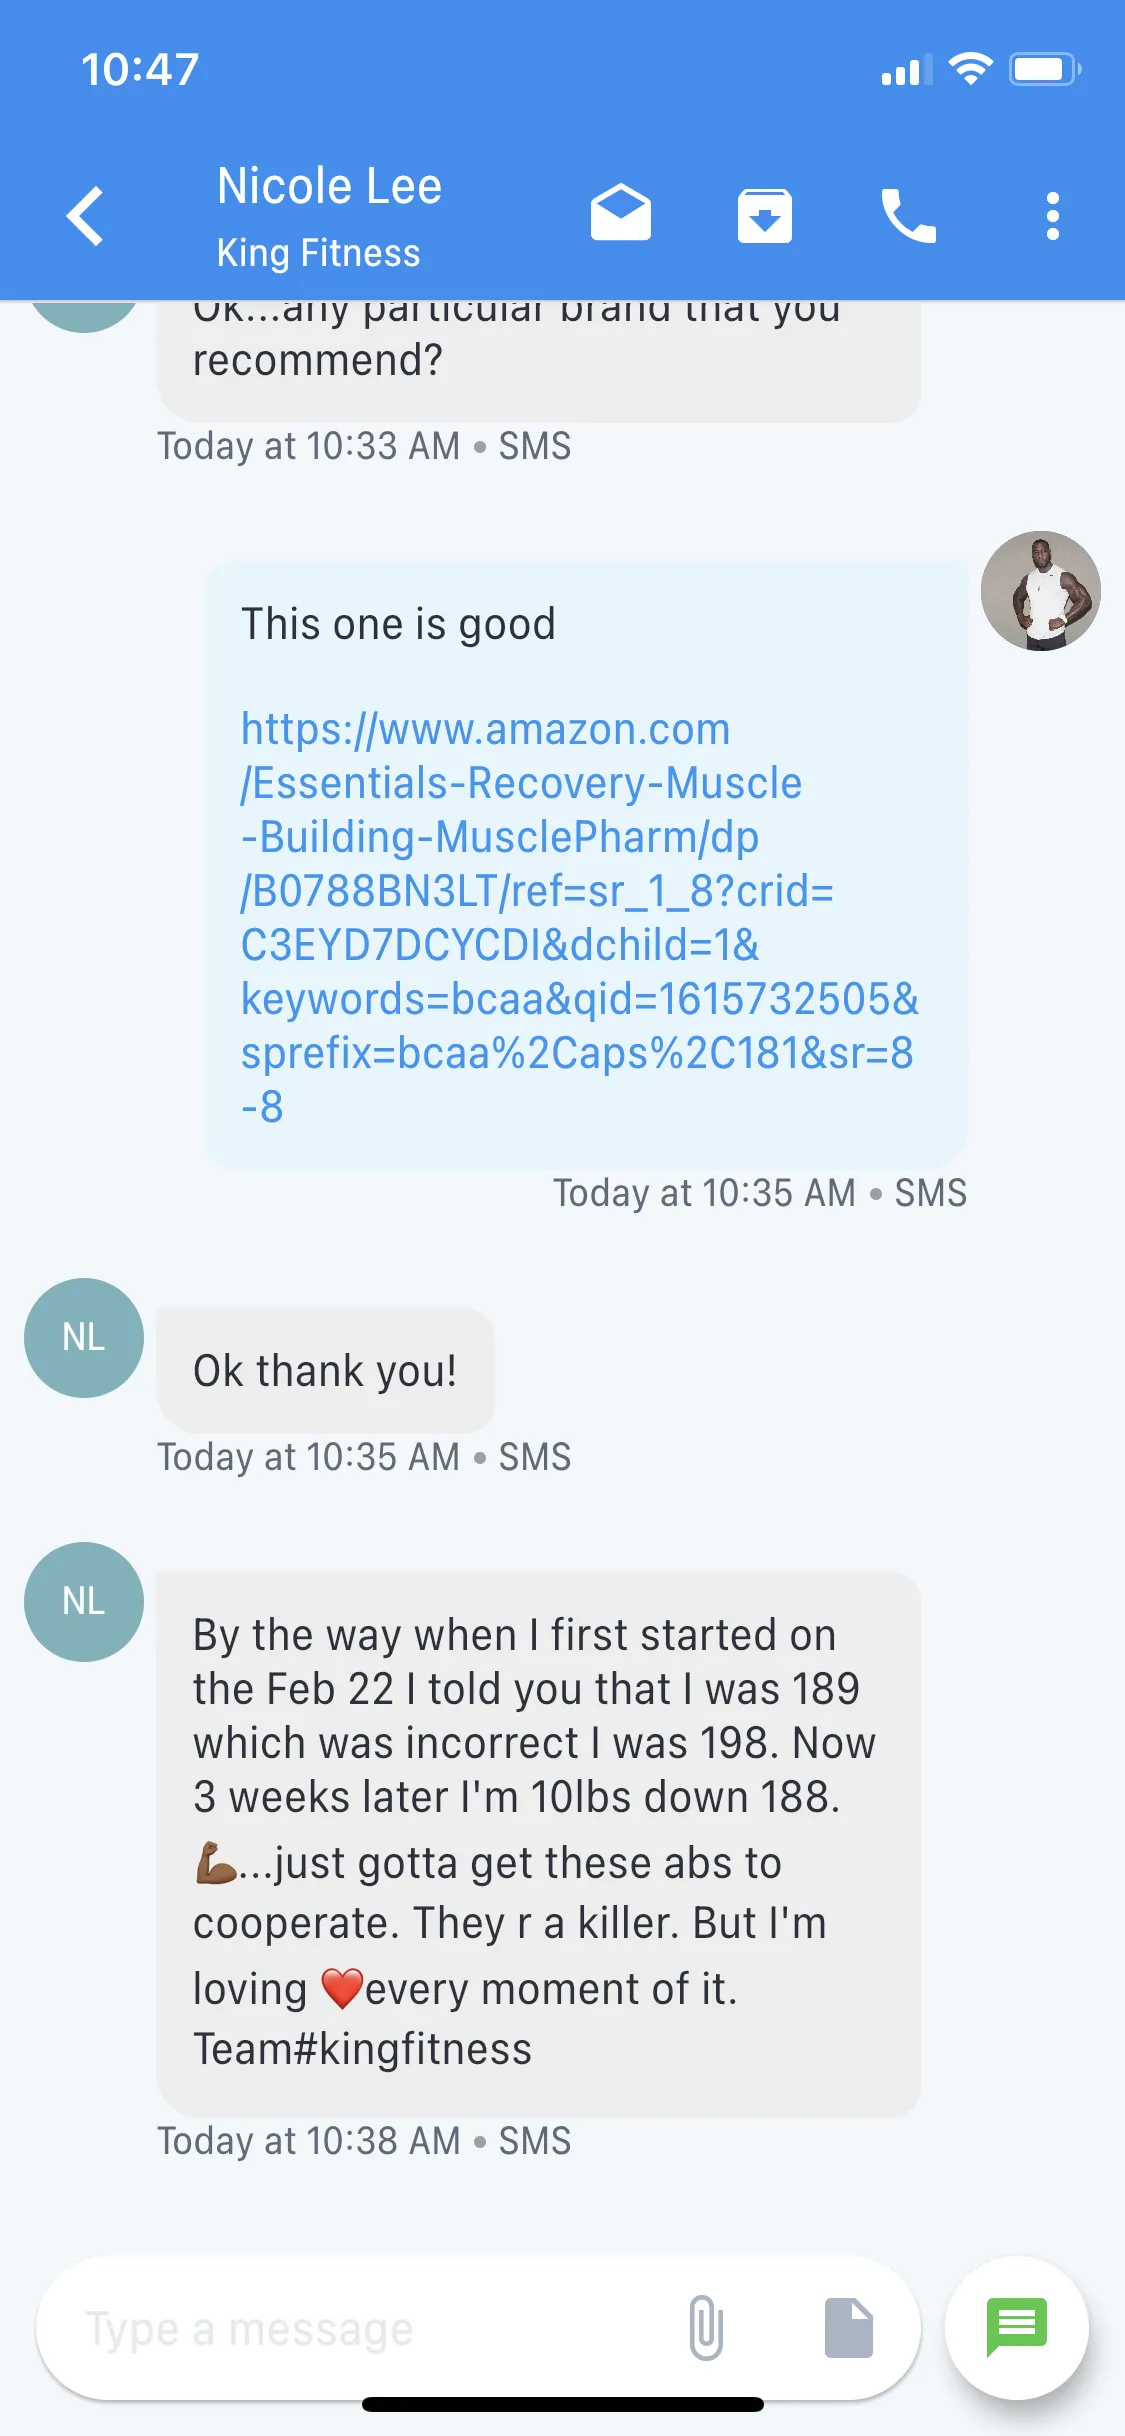The width and height of the screenshot is (1125, 2436).
Task: Attach a file with the paperclip icon
Action: pyautogui.click(x=706, y=2328)
